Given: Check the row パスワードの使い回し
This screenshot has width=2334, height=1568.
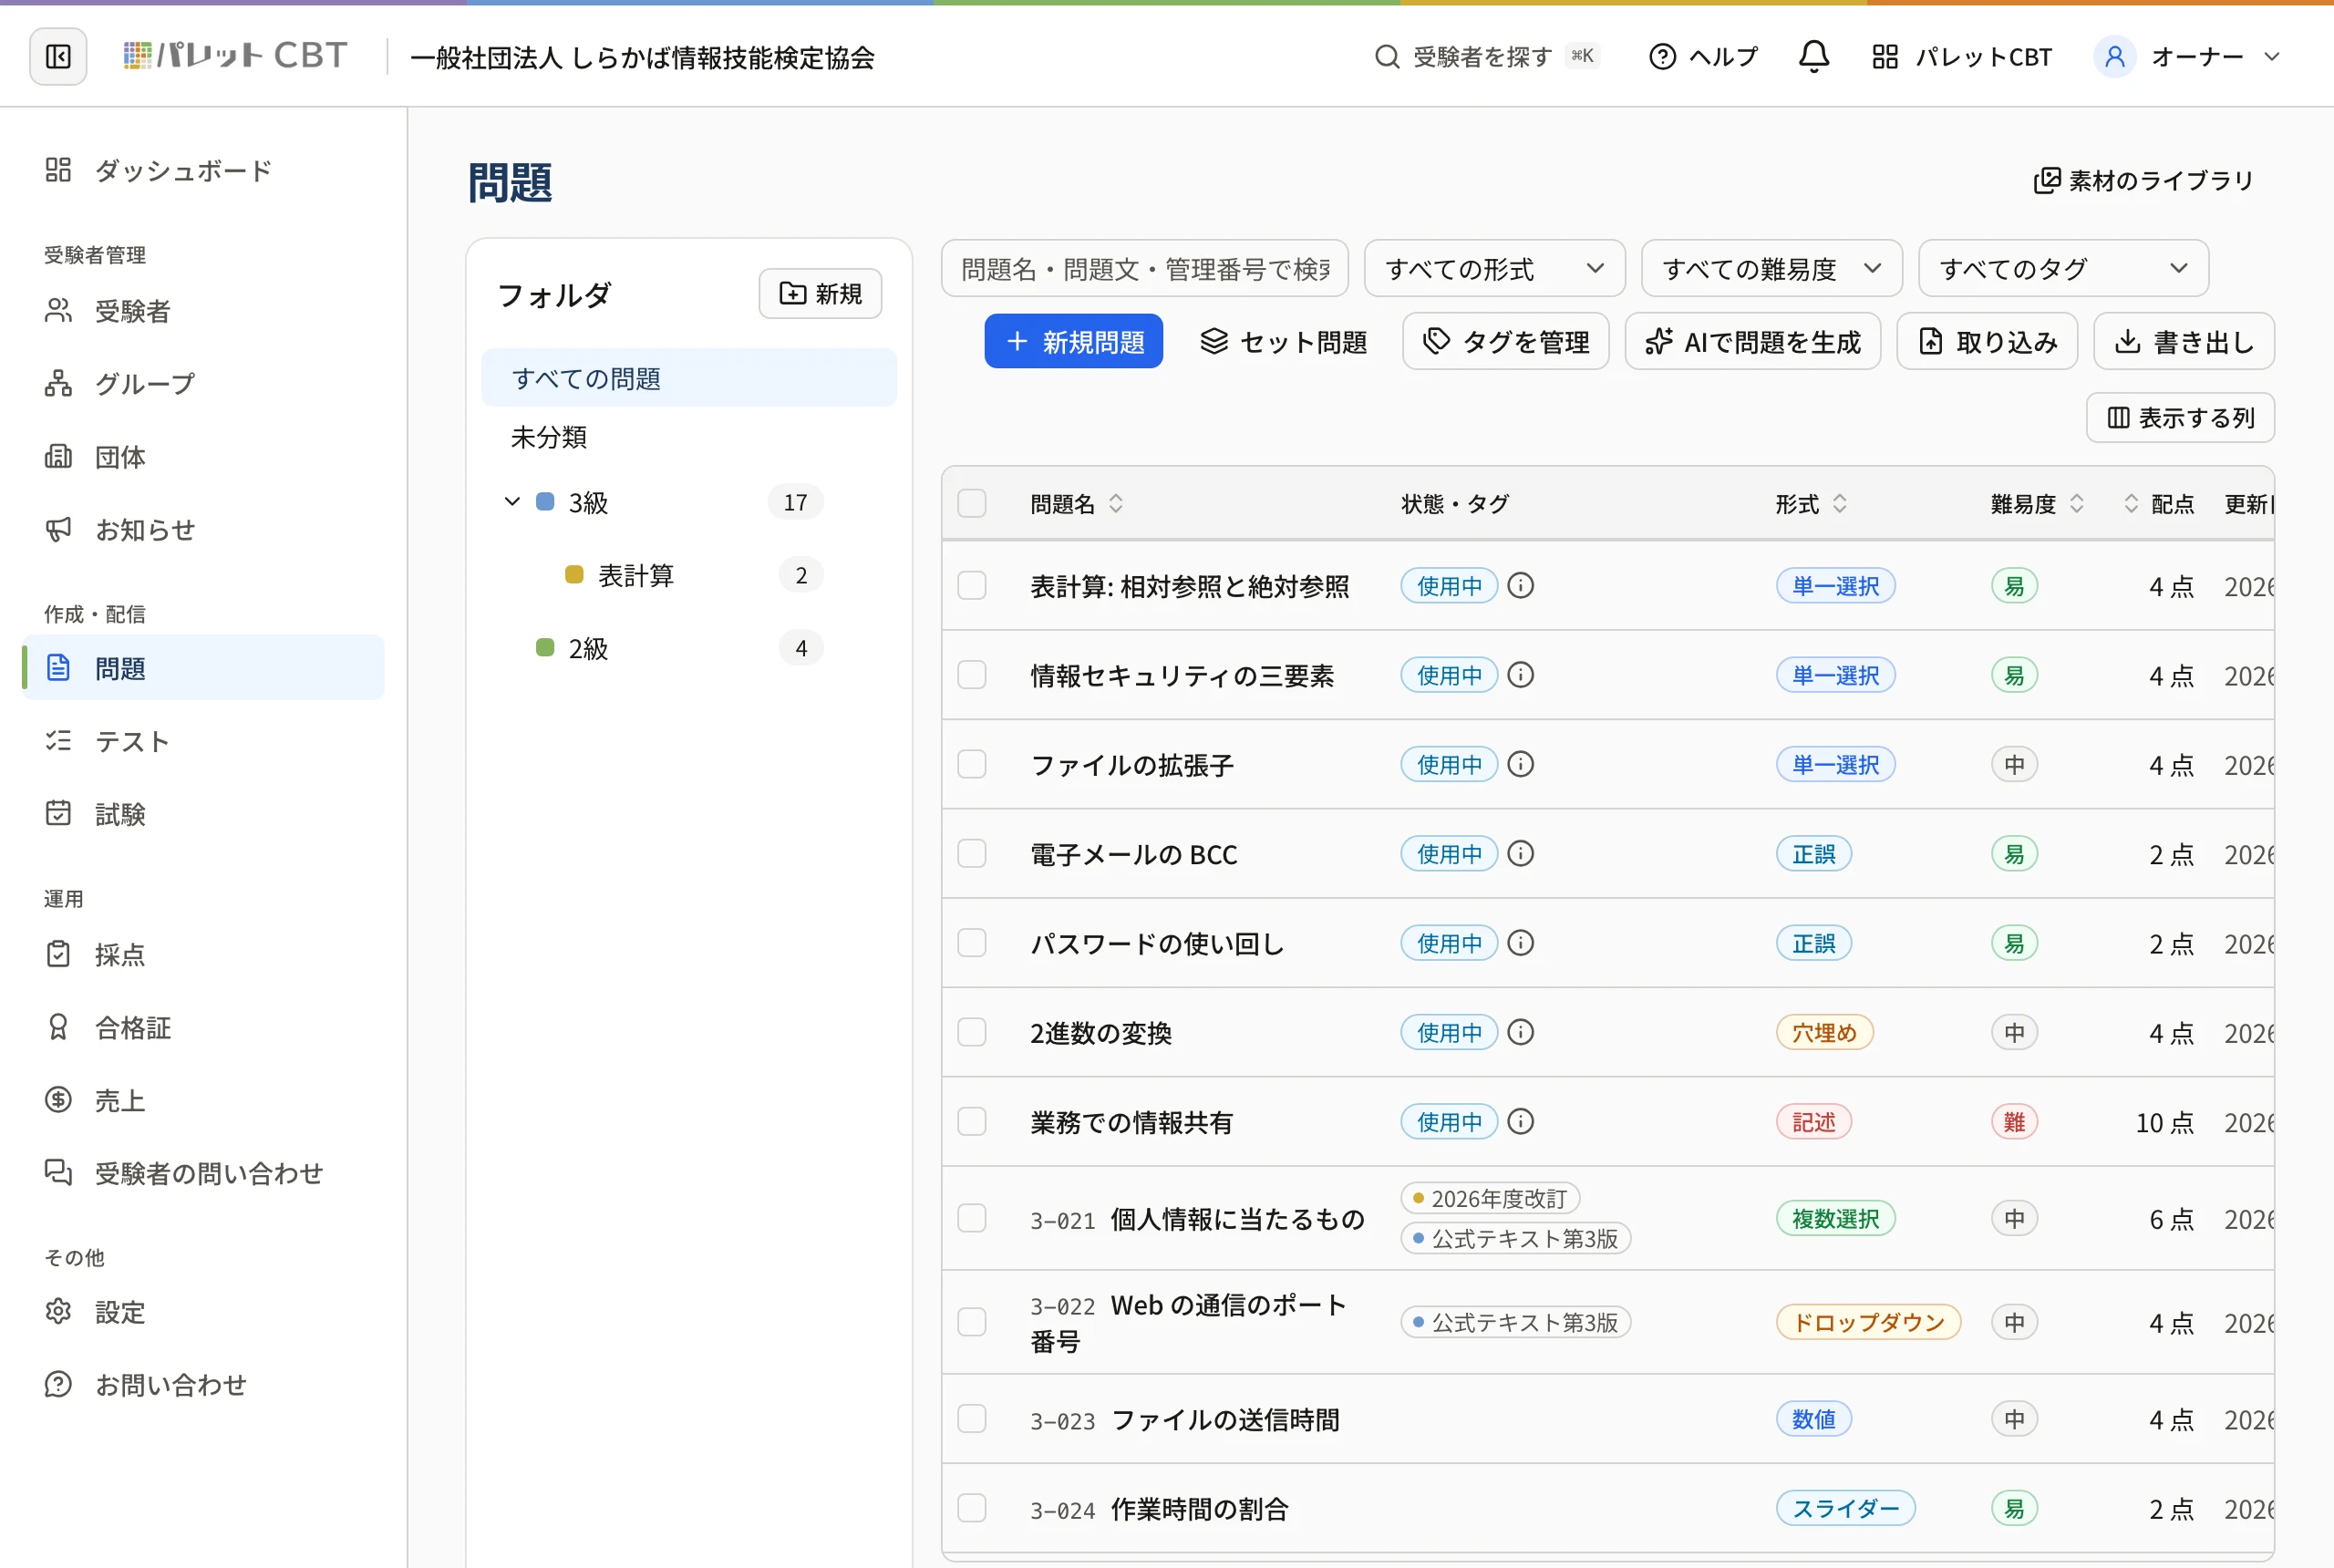Looking at the screenshot, I should (972, 943).
